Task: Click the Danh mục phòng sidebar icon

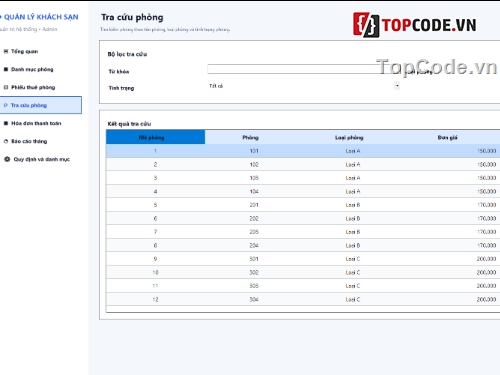Action: [x=6, y=69]
